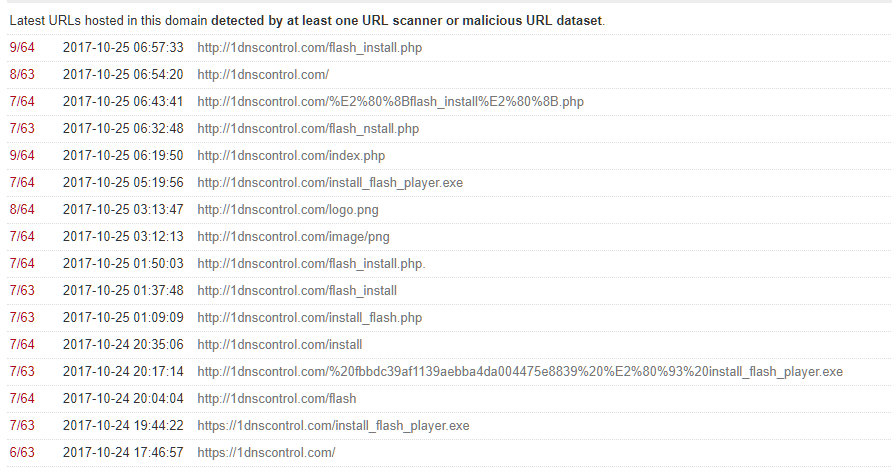Open the https install_flash_player.exe URL

point(333,425)
